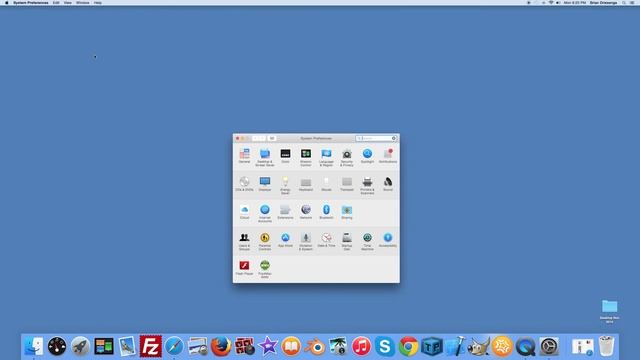Open Security & Privacy preferences
640x360 pixels.
(x=347, y=158)
